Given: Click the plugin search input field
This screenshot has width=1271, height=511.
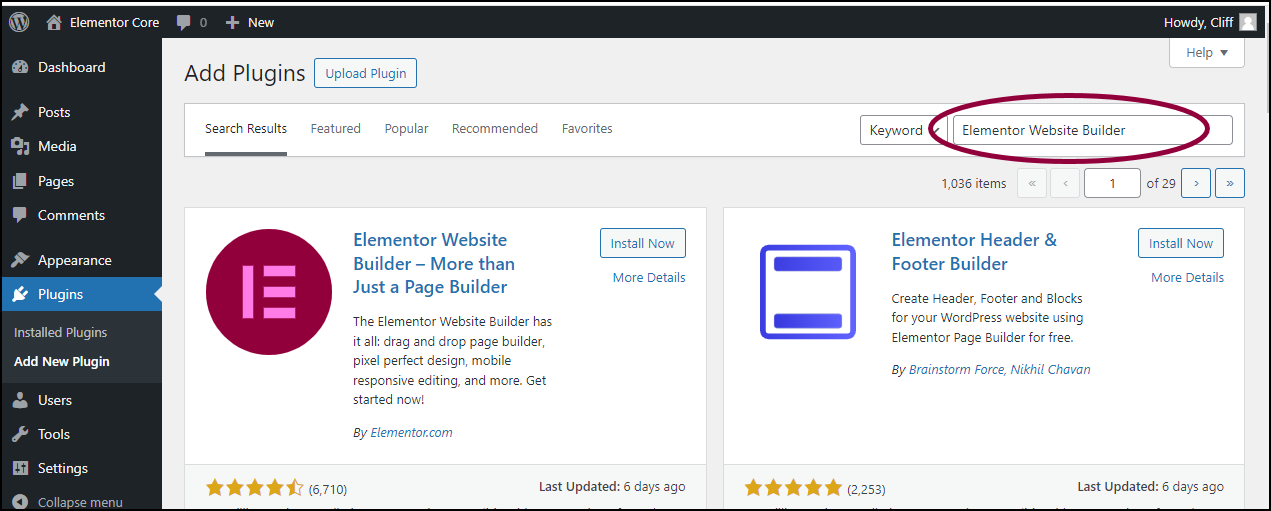Looking at the screenshot, I should (1092, 130).
